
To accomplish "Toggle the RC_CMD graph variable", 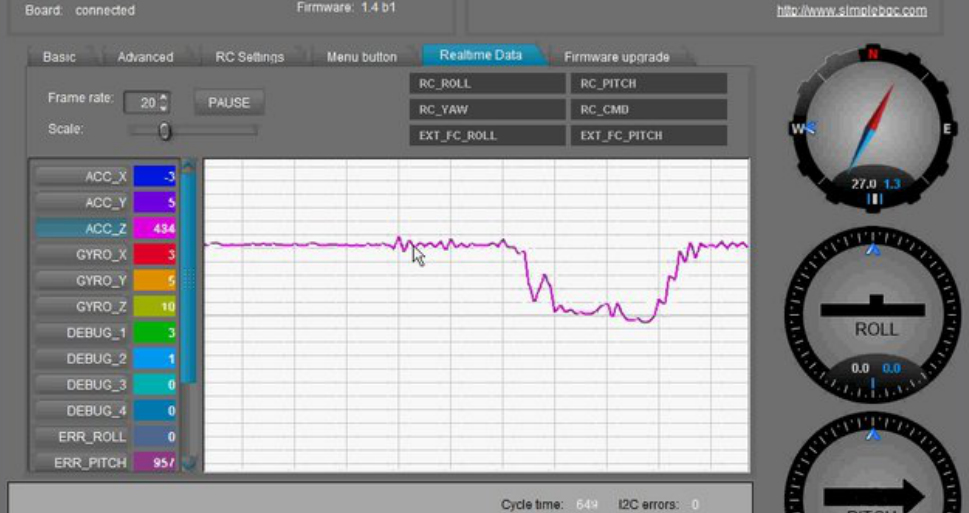I will [x=648, y=110].
